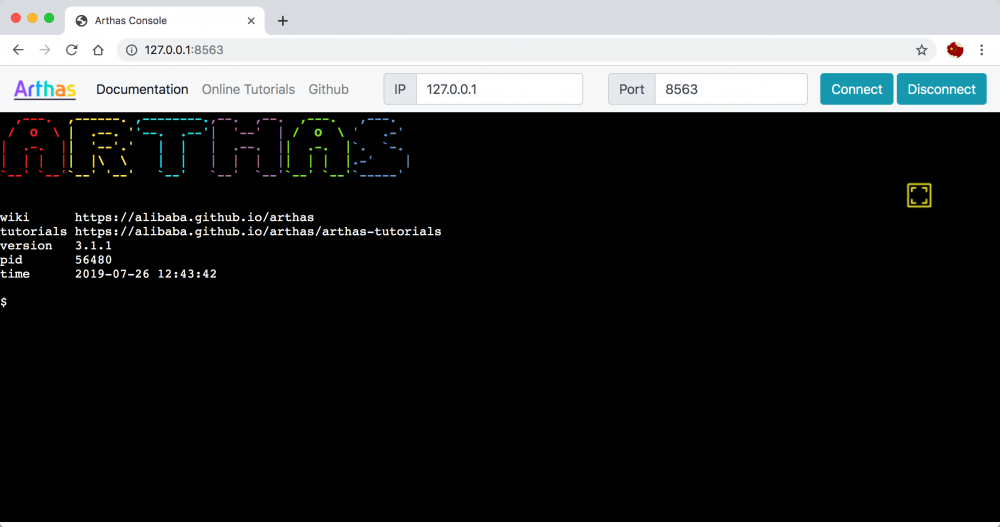Focus the Port input field
Viewport: 1000px width, 527px height.
(x=731, y=89)
